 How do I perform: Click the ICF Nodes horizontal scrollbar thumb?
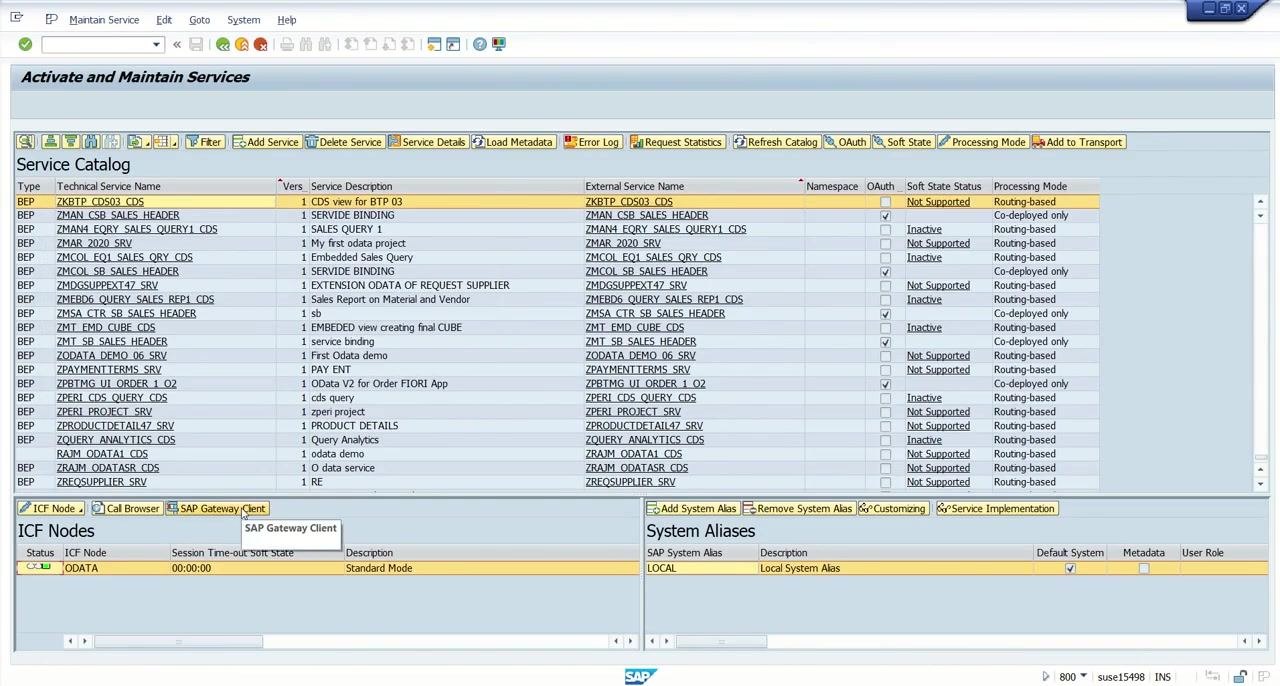pos(179,641)
